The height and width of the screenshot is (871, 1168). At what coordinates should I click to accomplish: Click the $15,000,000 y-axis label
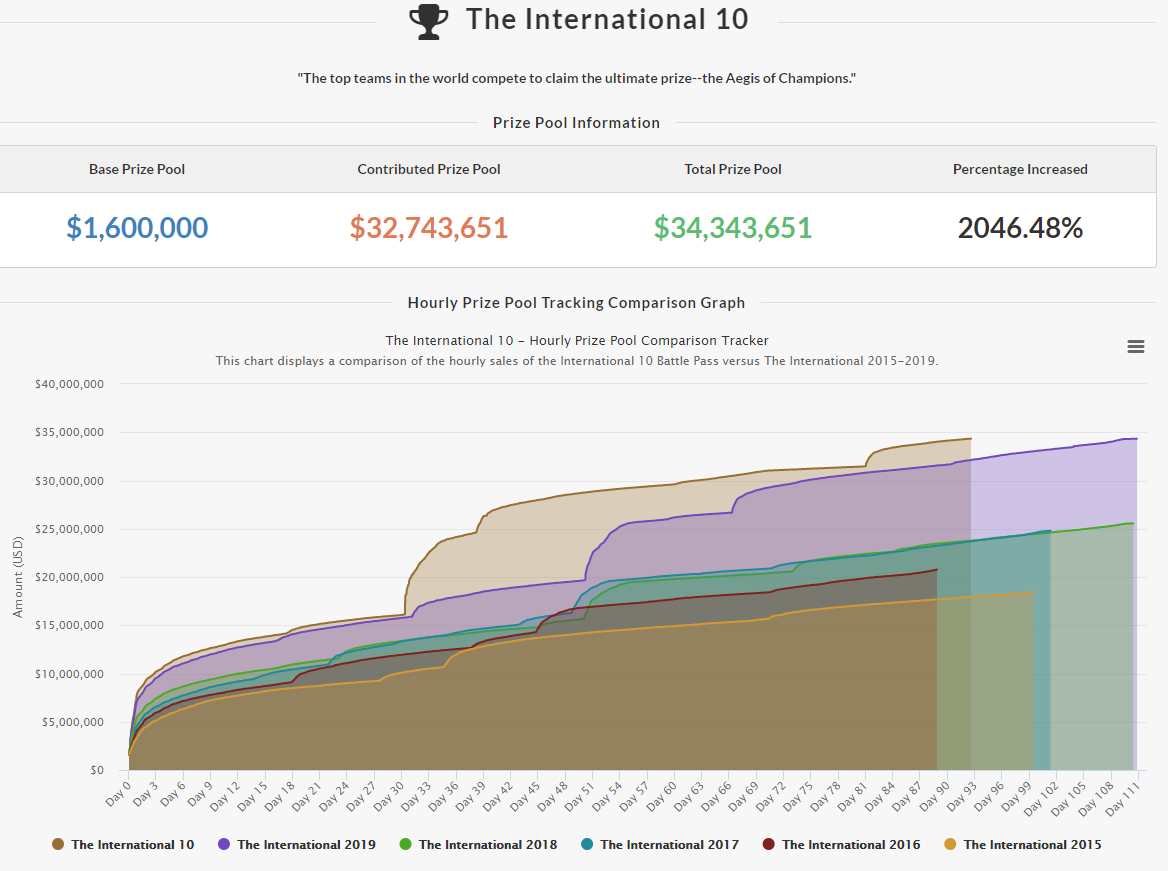69,625
